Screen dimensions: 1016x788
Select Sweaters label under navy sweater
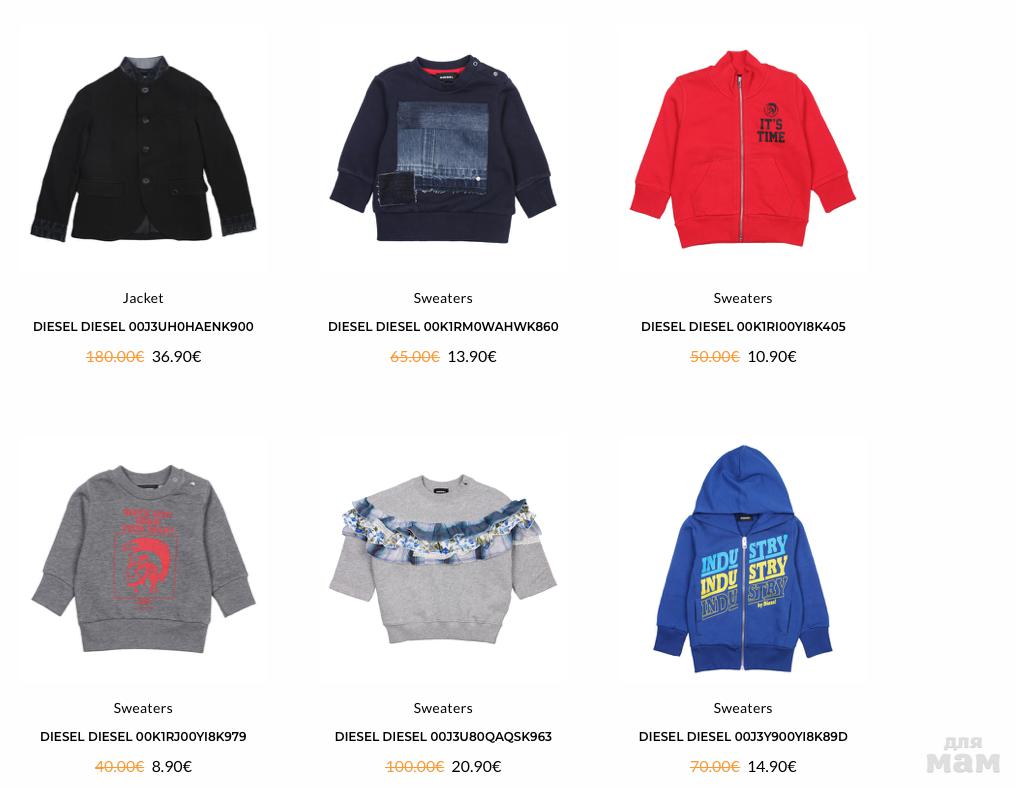point(443,298)
